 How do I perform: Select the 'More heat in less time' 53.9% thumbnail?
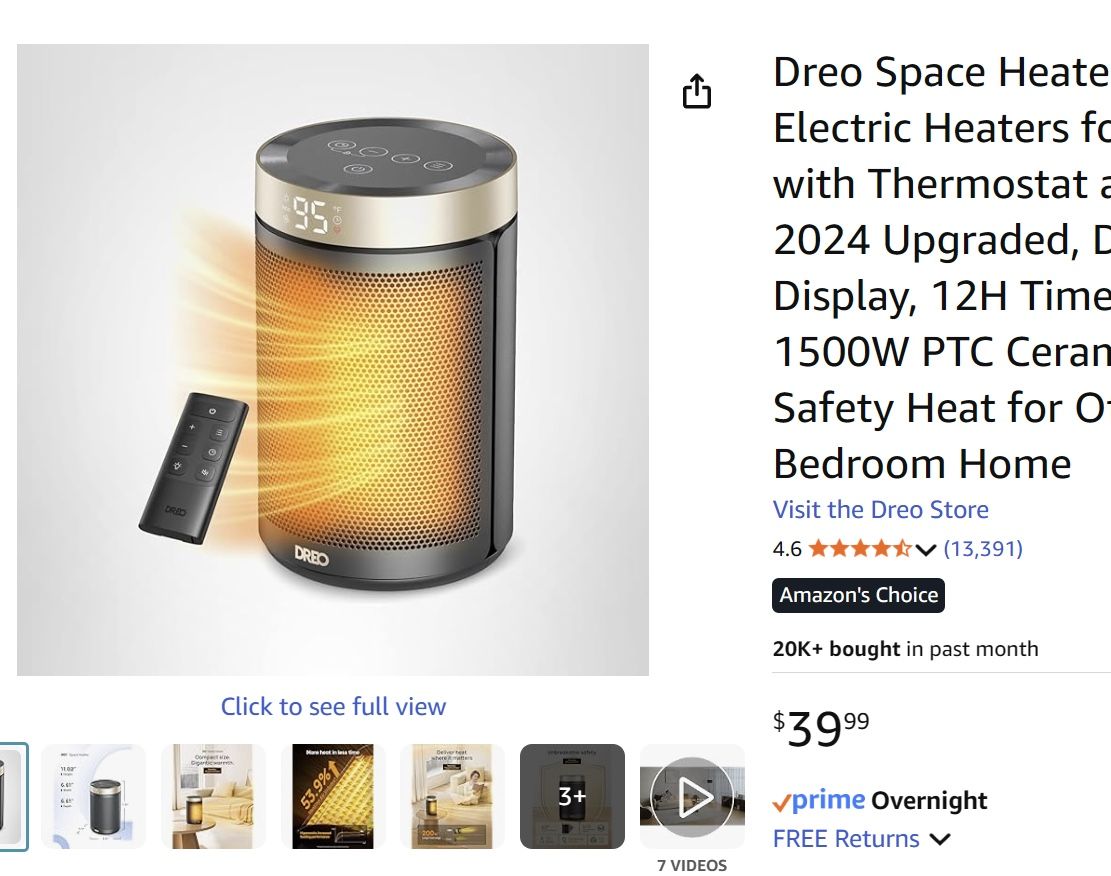click(x=333, y=795)
